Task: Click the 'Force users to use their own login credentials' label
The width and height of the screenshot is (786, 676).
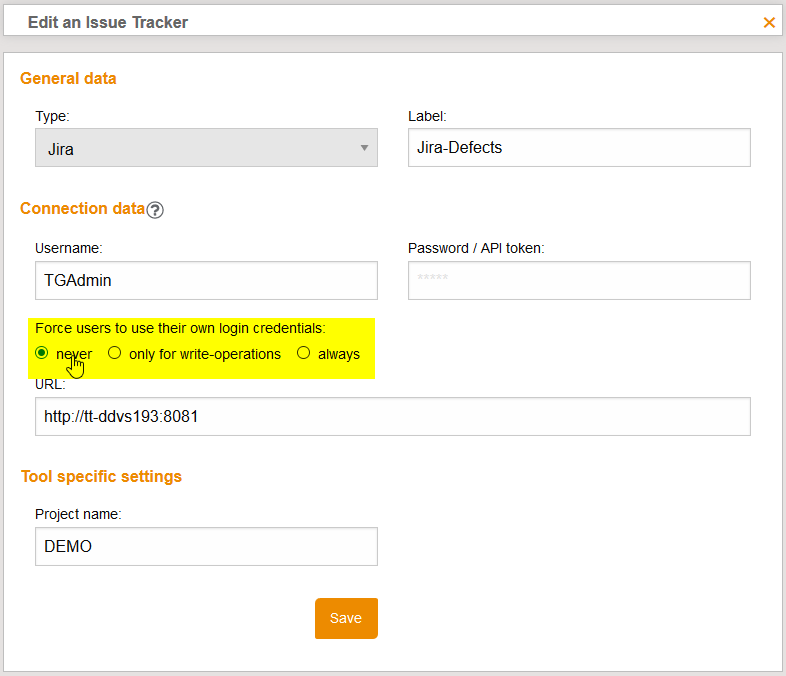Action: click(180, 328)
